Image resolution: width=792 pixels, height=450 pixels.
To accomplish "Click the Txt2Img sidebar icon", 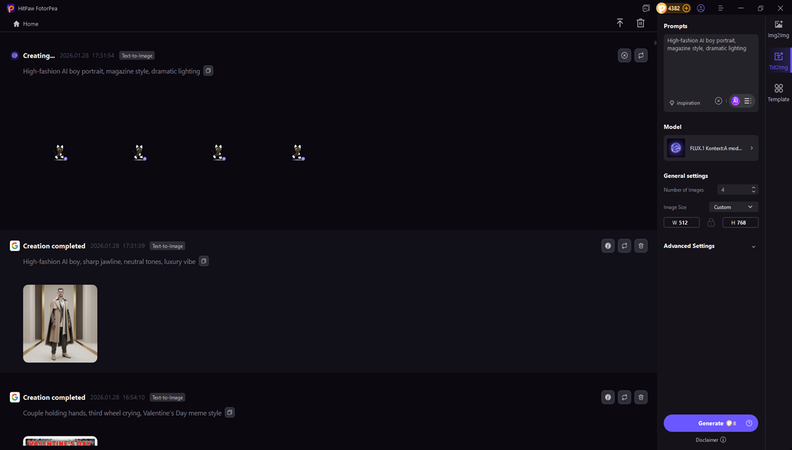I will [x=778, y=60].
